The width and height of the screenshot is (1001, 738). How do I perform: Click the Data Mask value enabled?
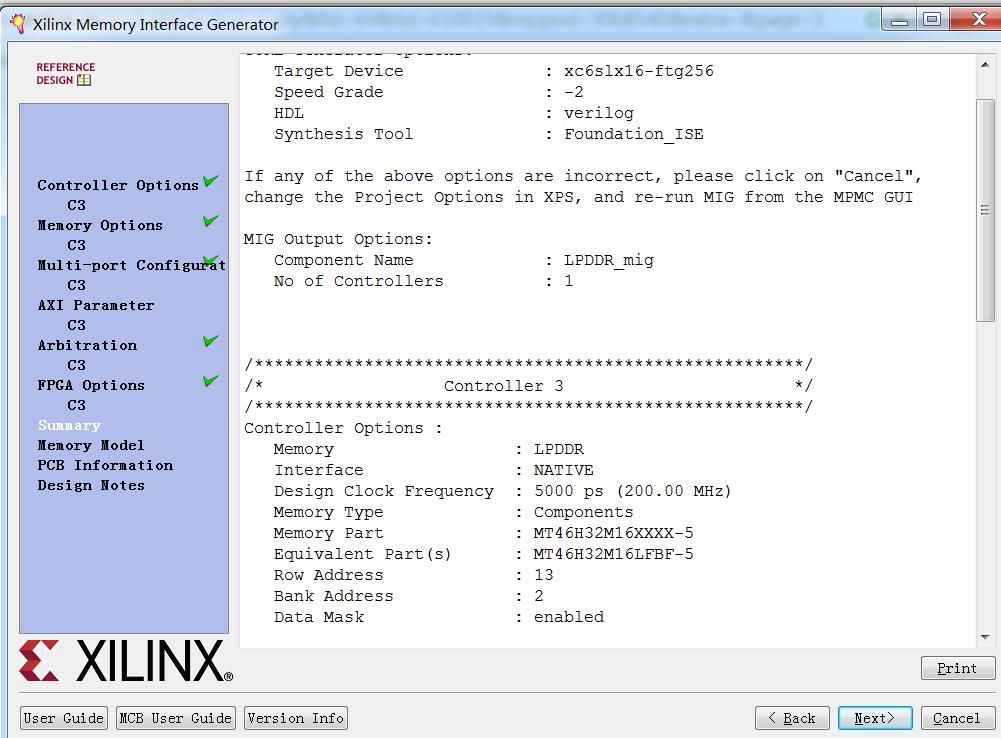coord(569,617)
